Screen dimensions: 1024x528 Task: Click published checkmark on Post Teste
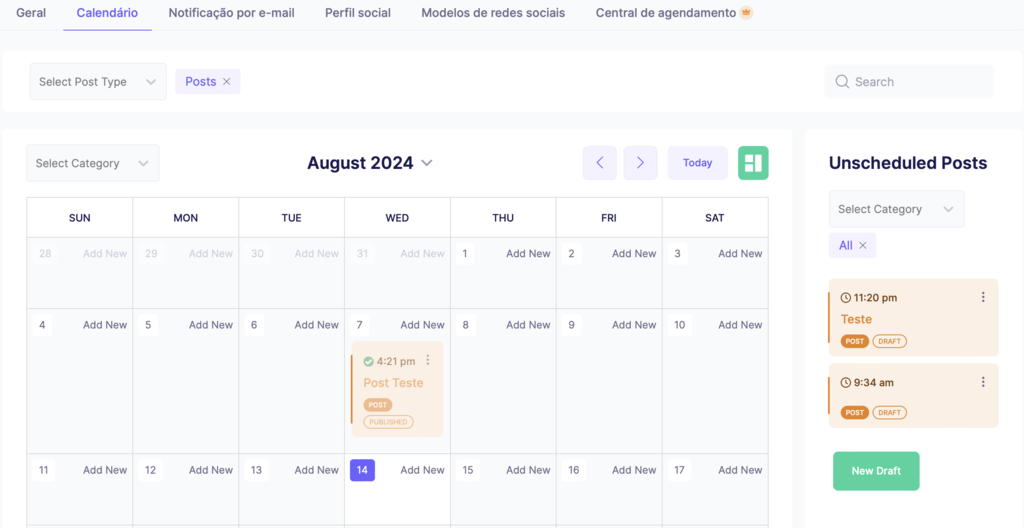click(x=368, y=361)
